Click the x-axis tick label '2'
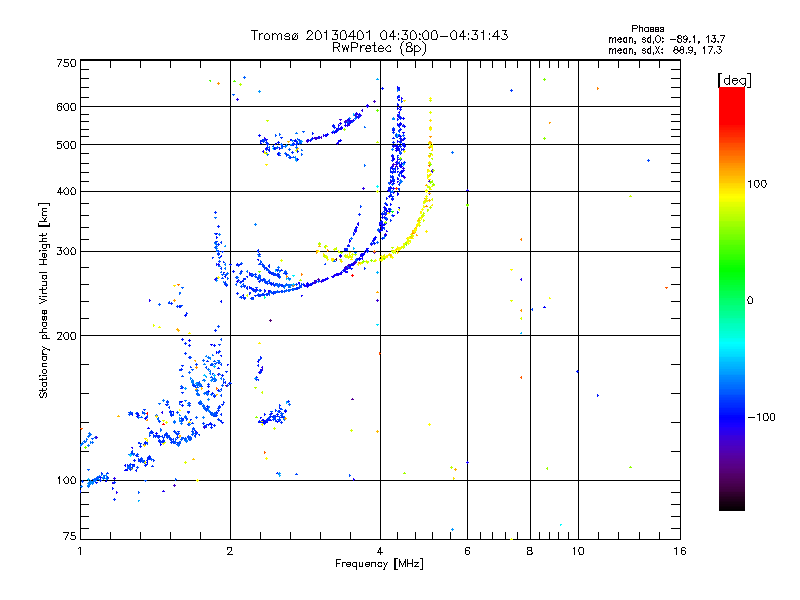 tap(230, 551)
